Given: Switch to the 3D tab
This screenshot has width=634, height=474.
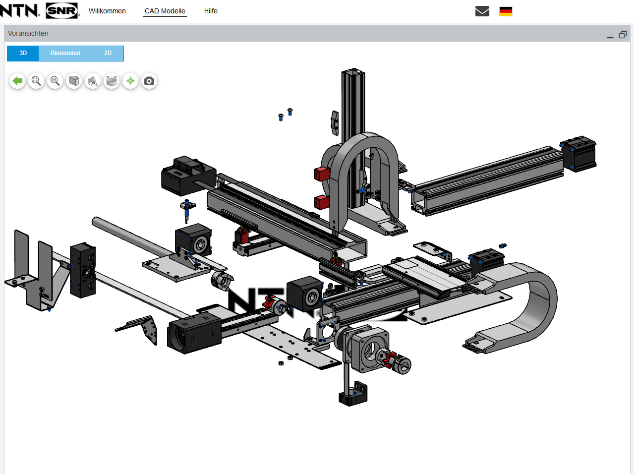Looking at the screenshot, I should click(23, 53).
